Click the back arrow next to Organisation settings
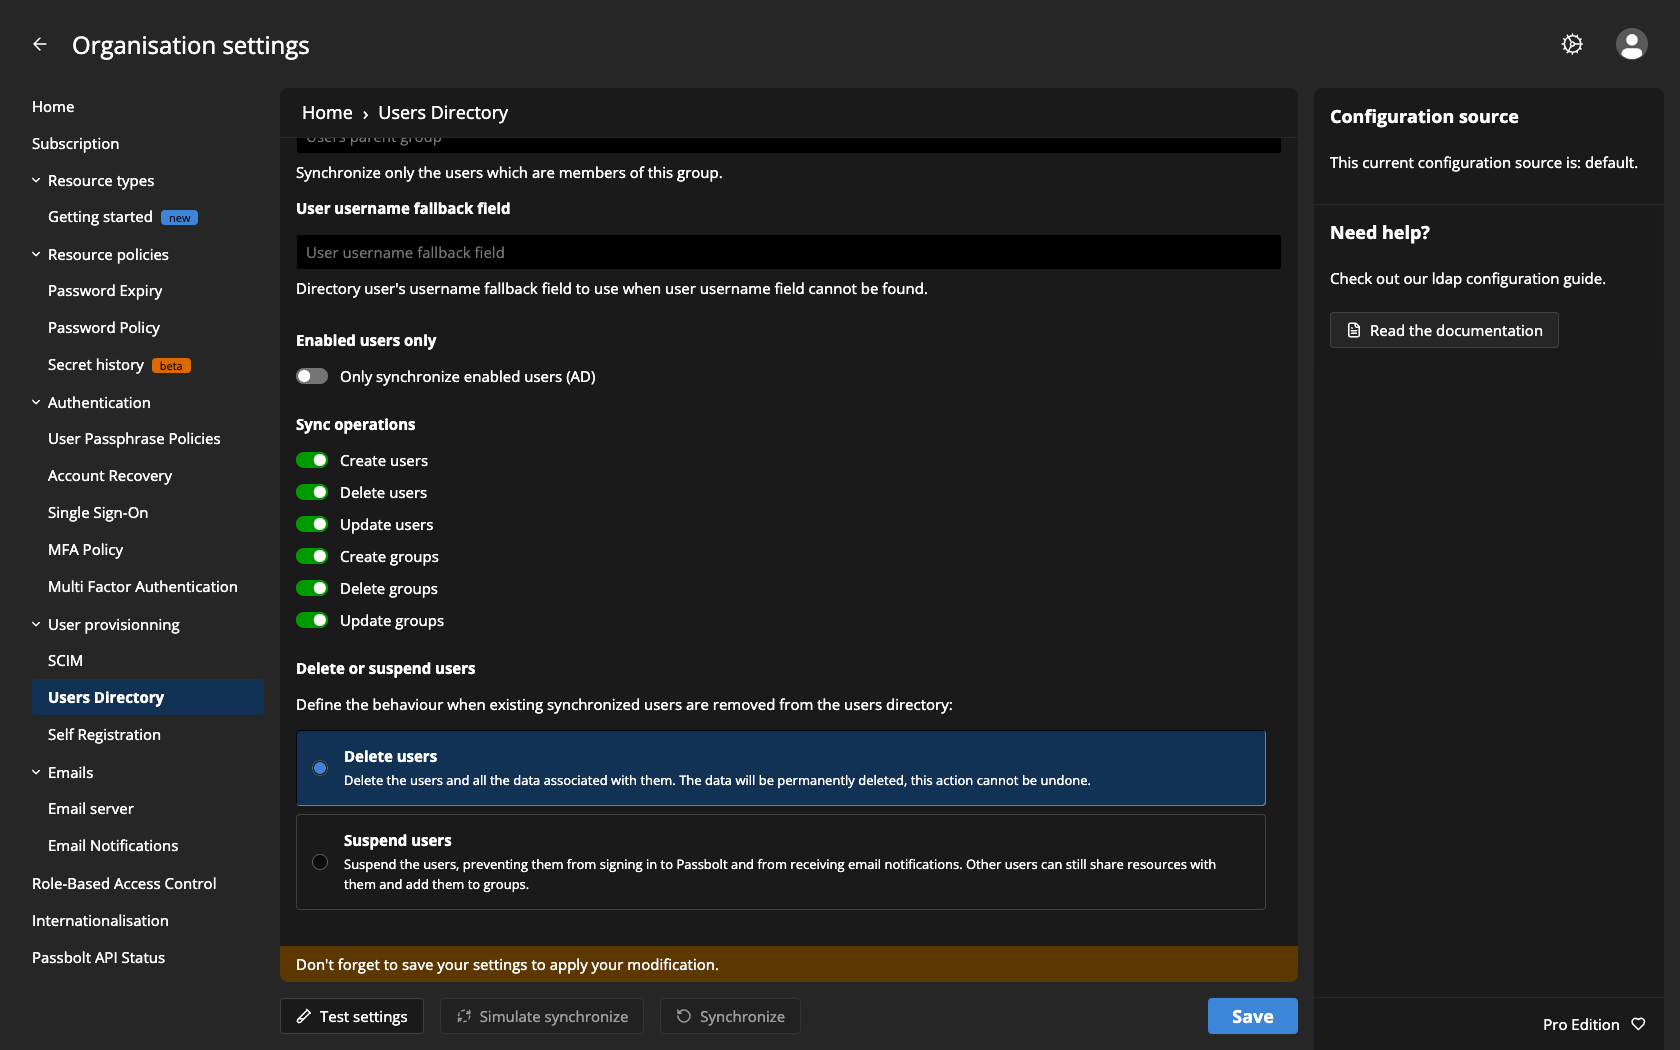 (40, 44)
